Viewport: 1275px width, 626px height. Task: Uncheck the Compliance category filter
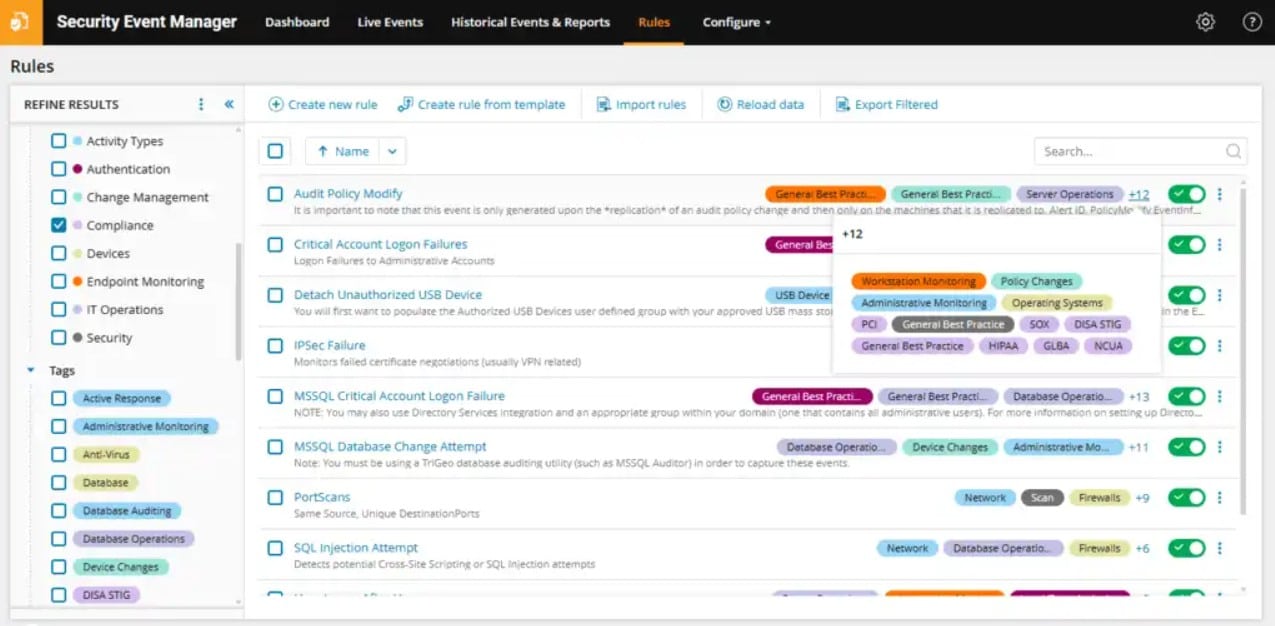click(x=59, y=225)
